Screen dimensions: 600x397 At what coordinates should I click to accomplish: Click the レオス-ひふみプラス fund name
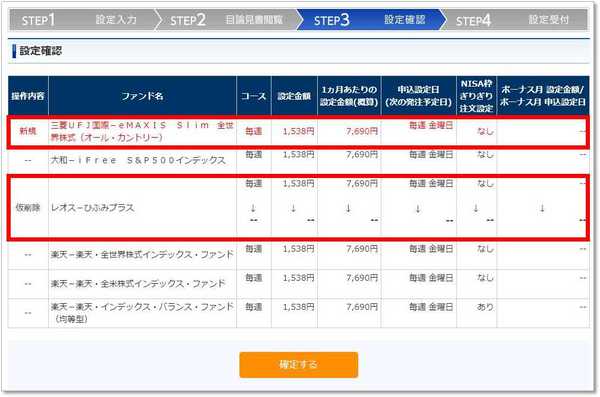tap(93, 208)
